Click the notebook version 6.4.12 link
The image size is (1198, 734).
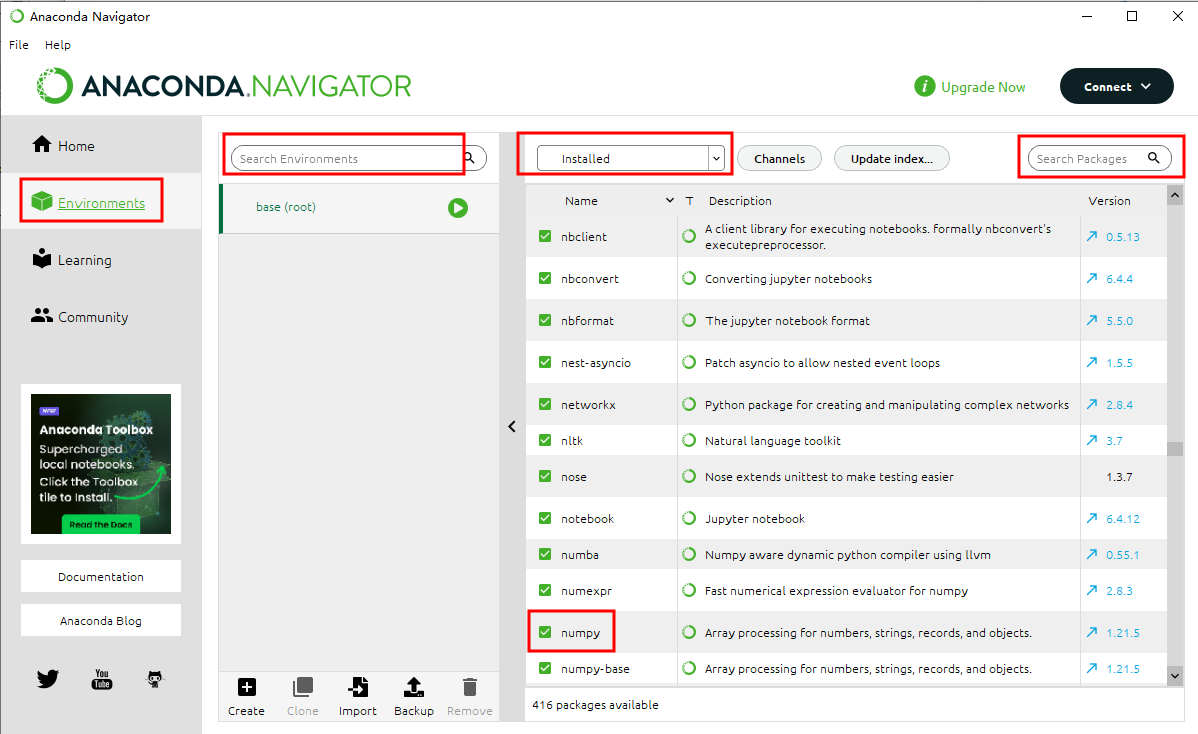point(1122,518)
